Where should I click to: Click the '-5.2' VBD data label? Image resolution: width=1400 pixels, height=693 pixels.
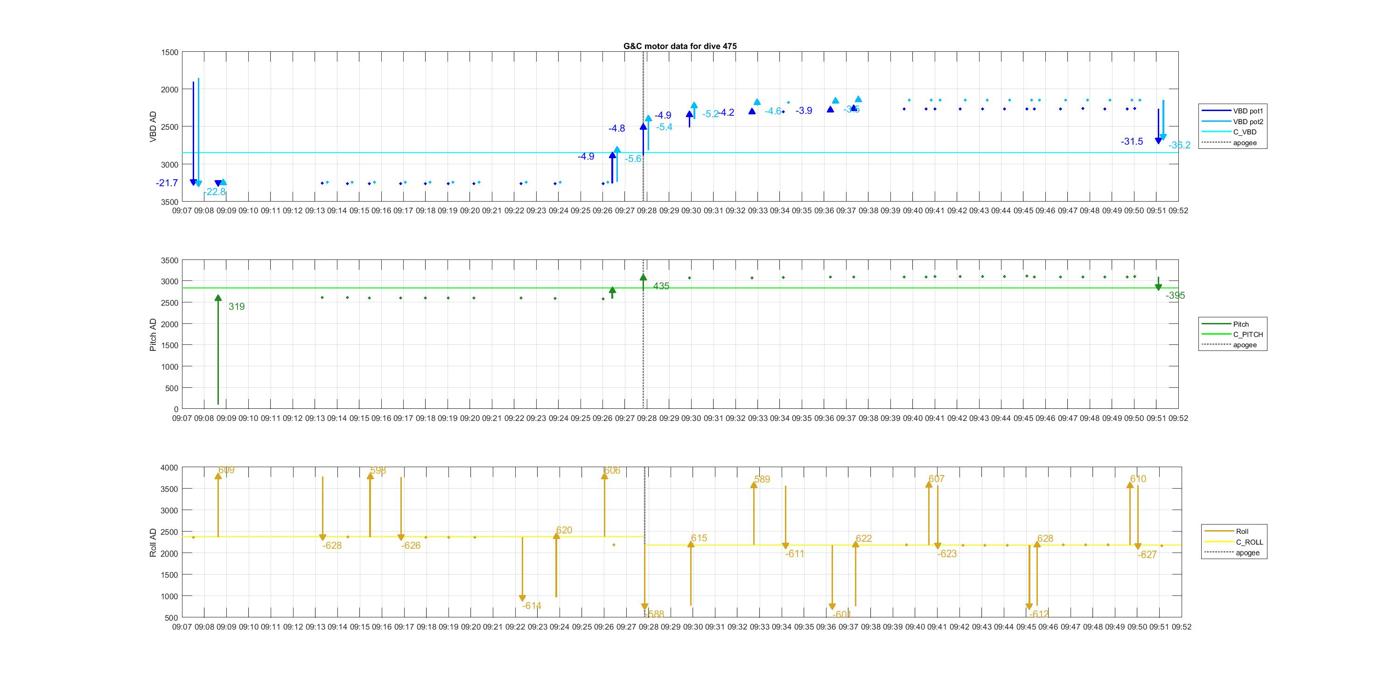(710, 114)
